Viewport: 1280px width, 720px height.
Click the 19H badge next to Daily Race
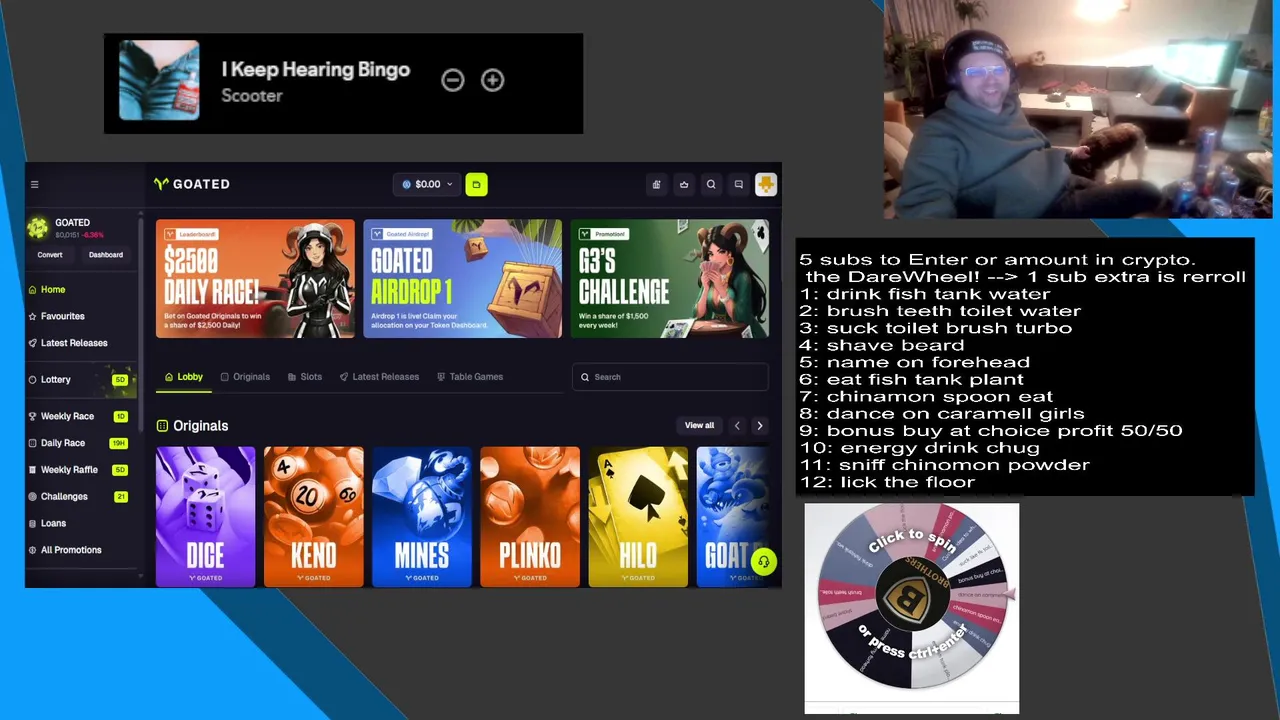119,443
